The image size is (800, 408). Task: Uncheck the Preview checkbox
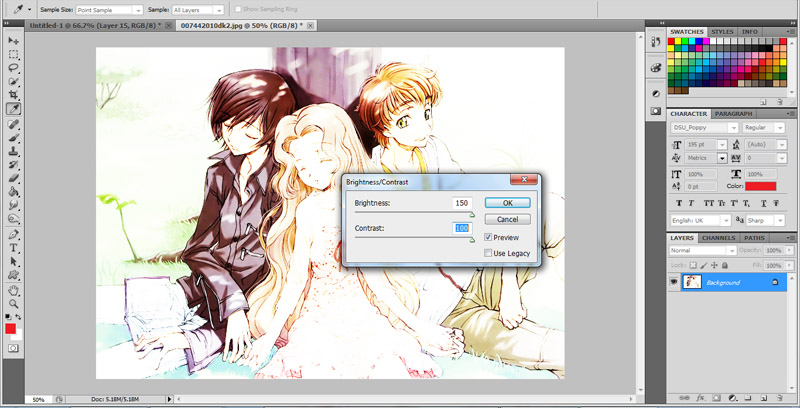[488, 237]
